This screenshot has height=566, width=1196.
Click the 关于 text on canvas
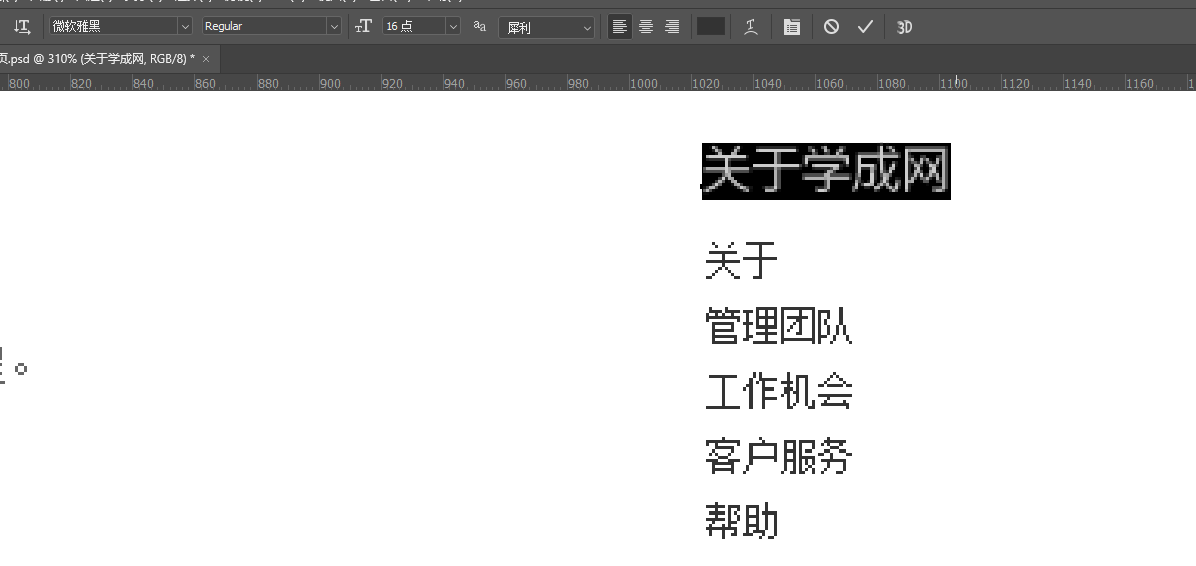[741, 260]
